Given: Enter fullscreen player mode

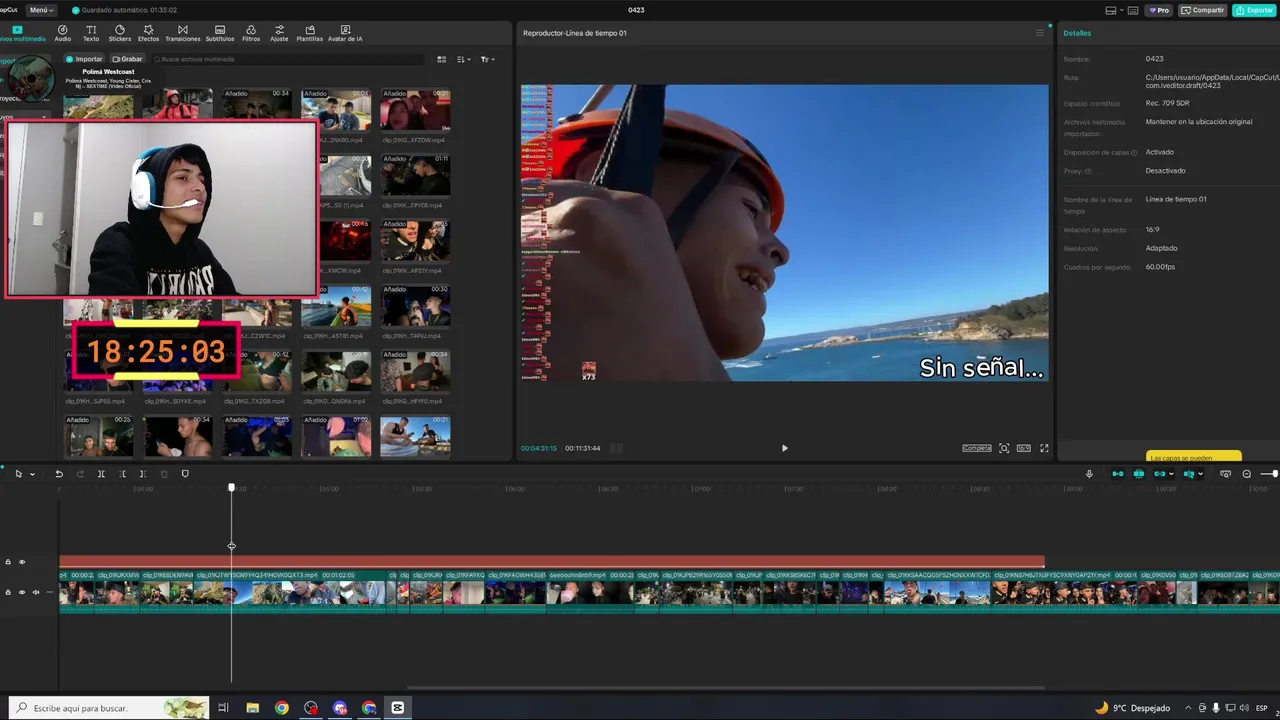Looking at the screenshot, I should coord(1044,448).
